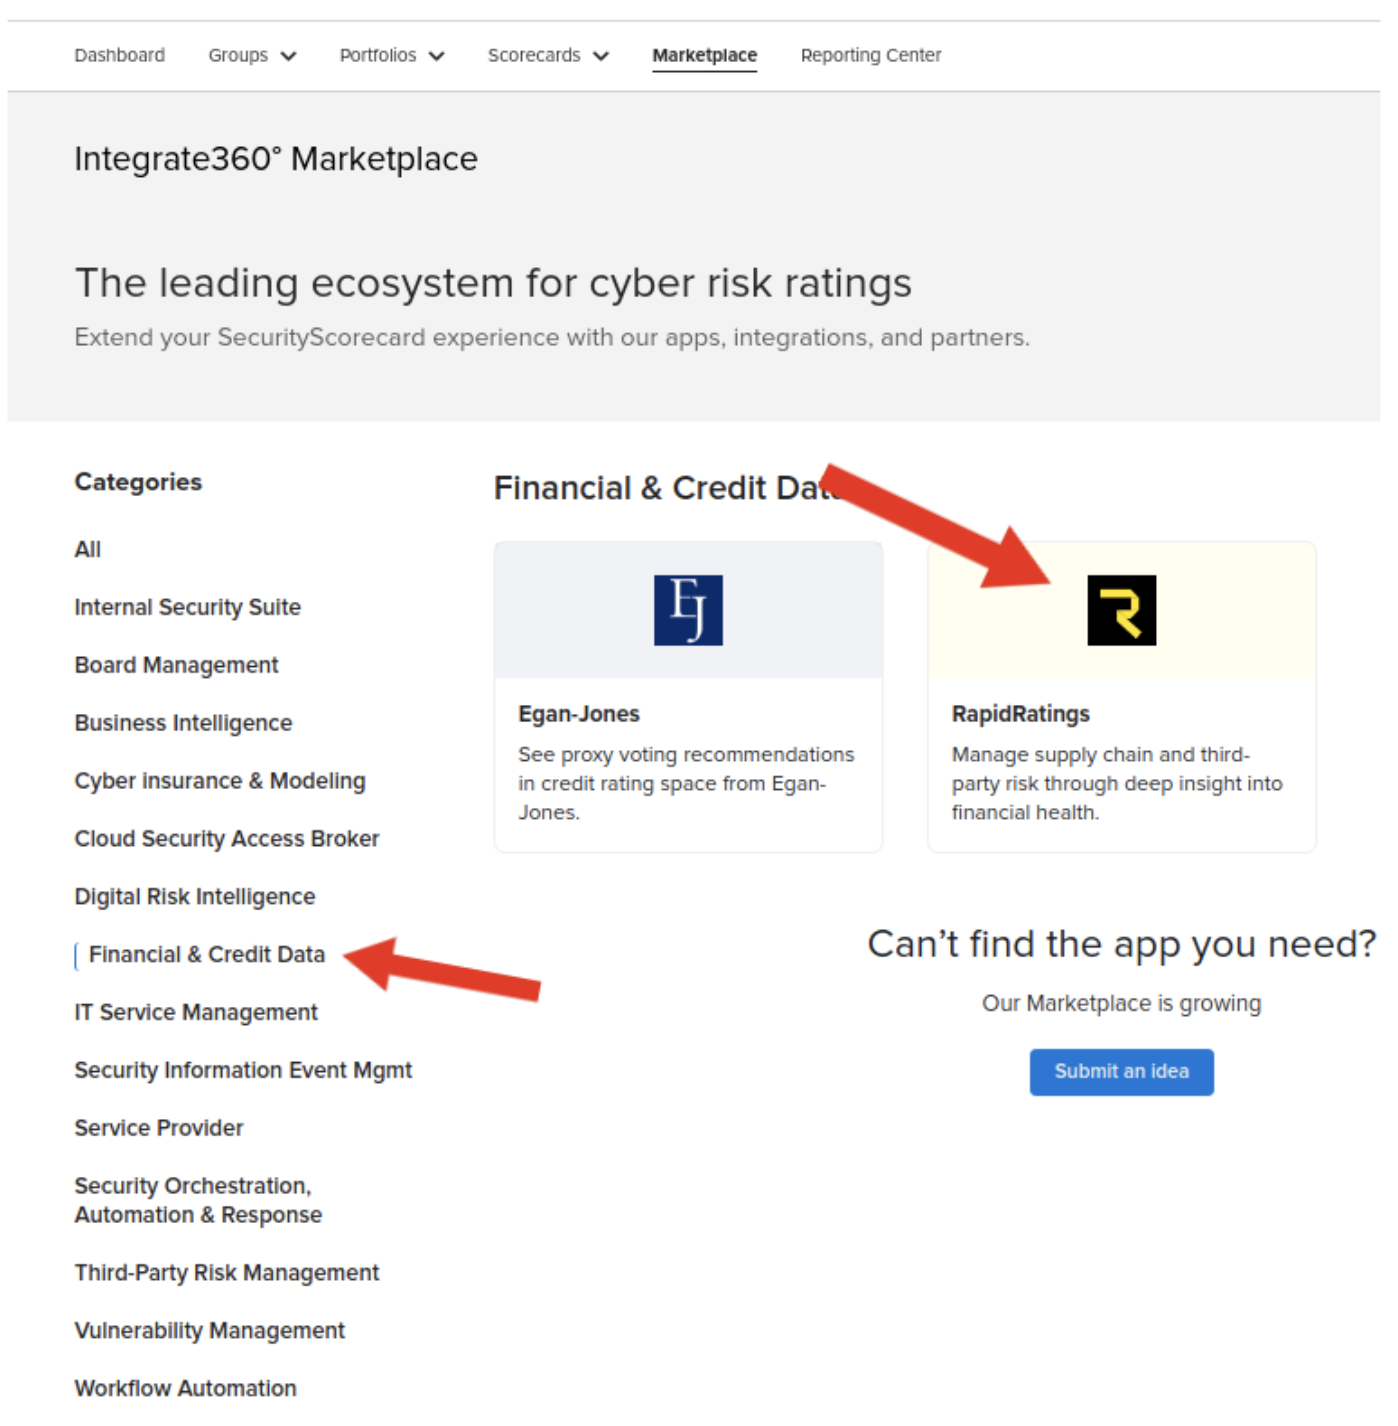Select Internal Security Suite category

[x=187, y=607]
